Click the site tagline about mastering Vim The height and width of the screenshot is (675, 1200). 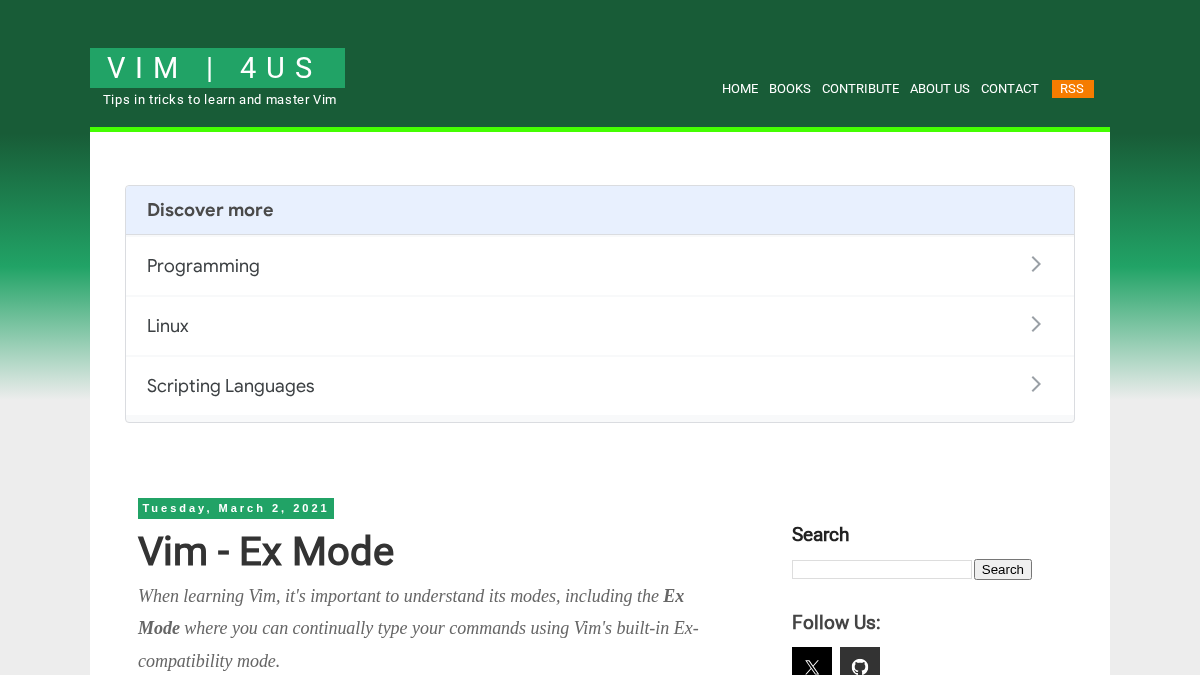[x=220, y=100]
